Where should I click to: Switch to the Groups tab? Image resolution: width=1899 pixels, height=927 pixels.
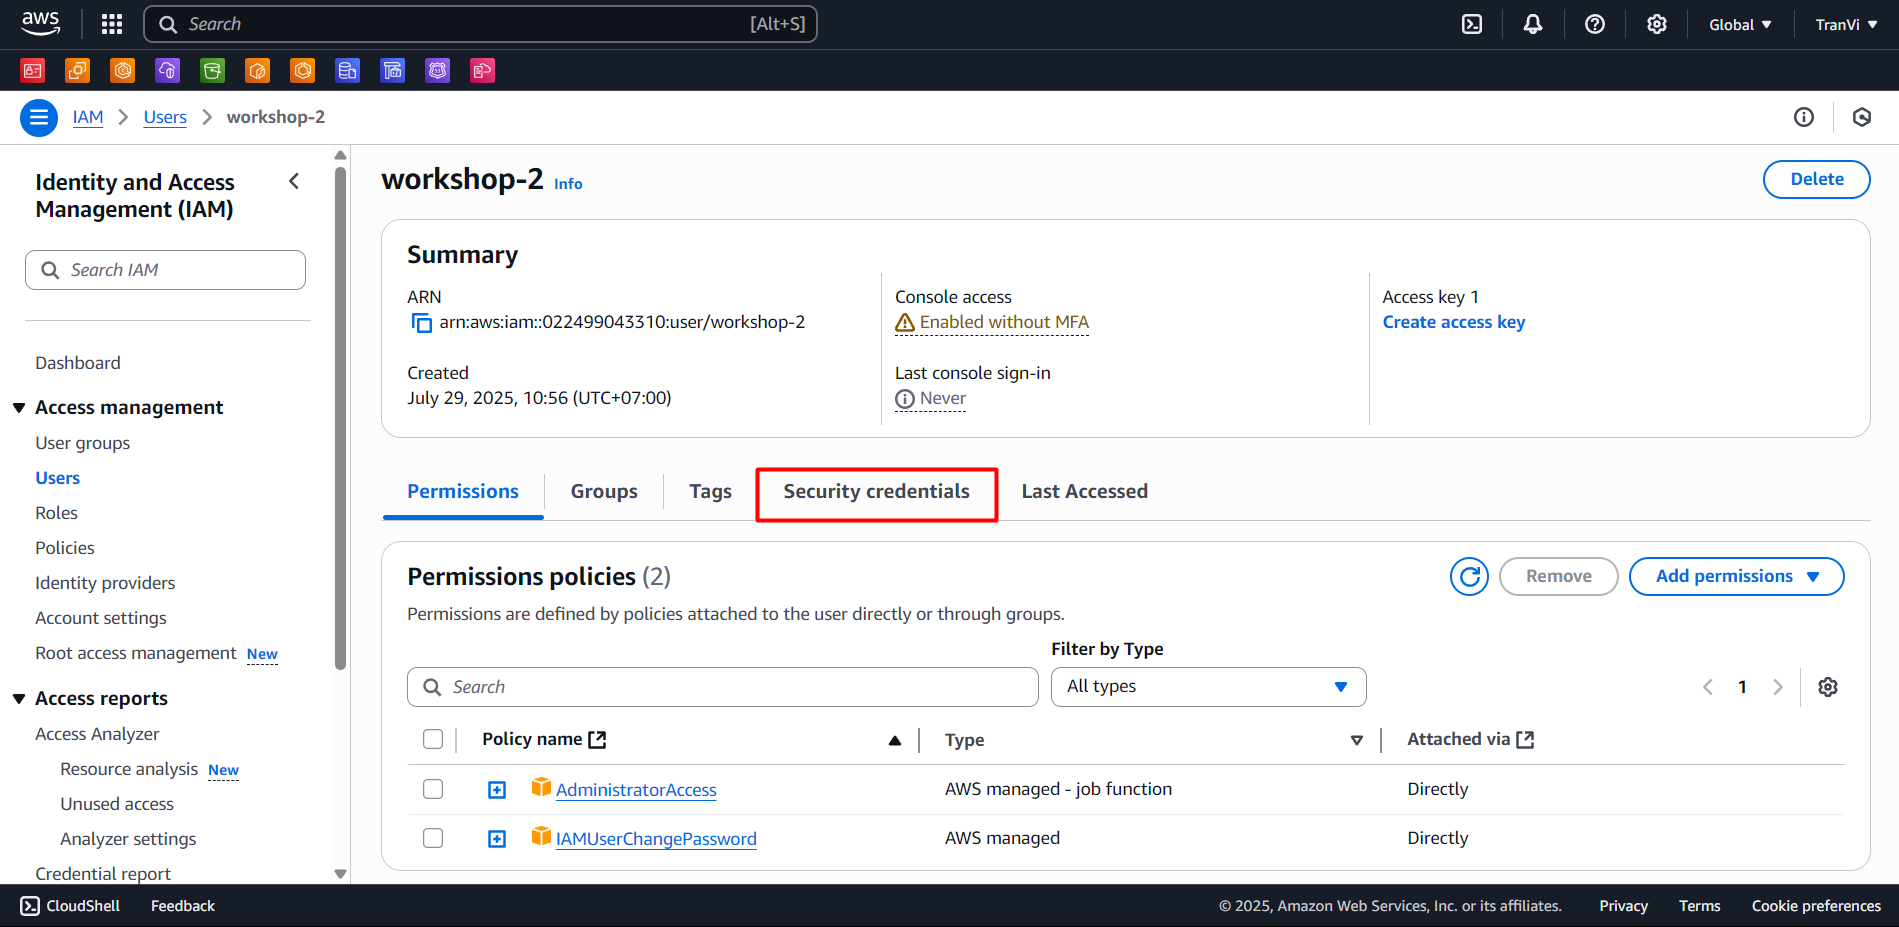604,491
